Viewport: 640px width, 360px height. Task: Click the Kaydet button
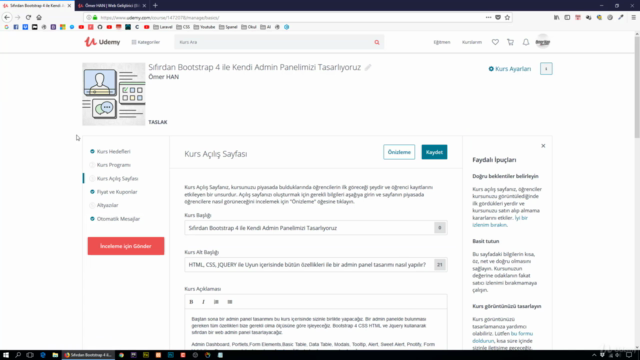click(434, 152)
